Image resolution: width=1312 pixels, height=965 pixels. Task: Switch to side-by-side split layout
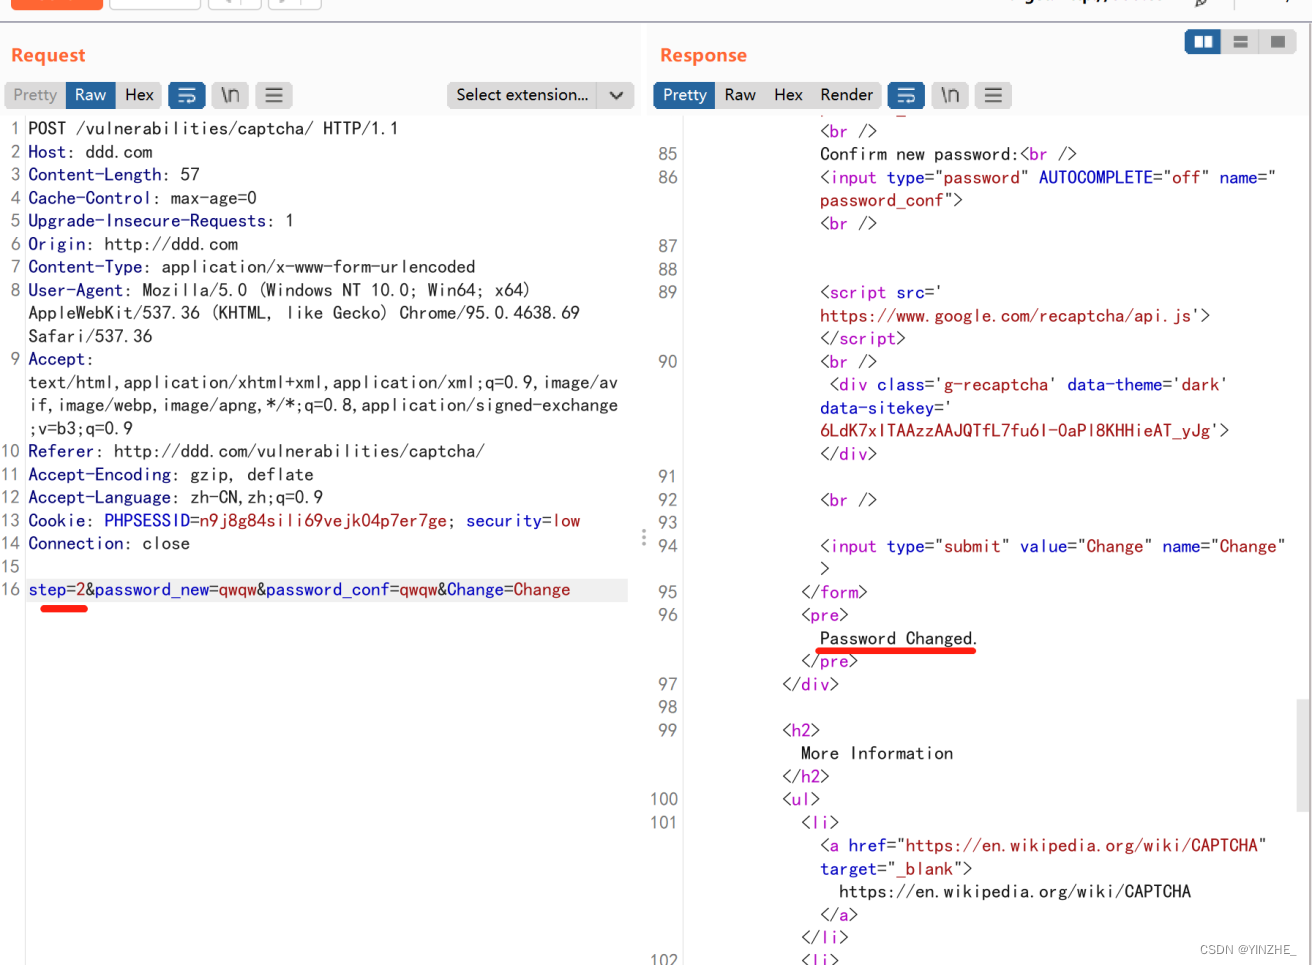pyautogui.click(x=1203, y=41)
